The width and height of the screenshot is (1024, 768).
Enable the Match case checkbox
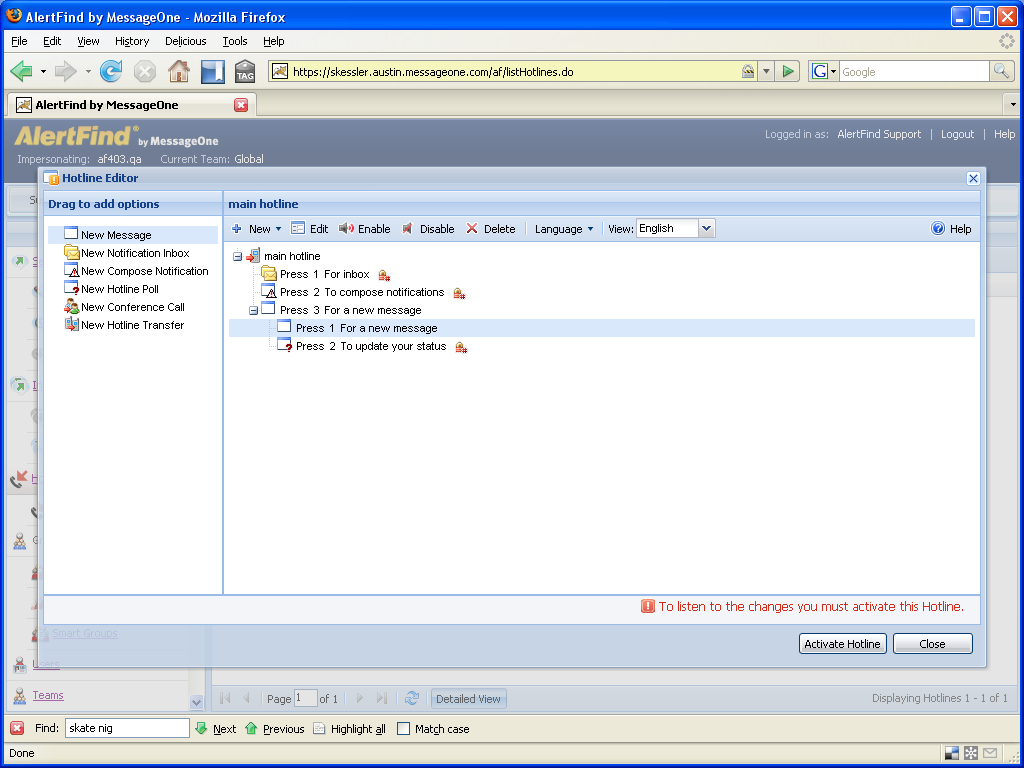[404, 728]
